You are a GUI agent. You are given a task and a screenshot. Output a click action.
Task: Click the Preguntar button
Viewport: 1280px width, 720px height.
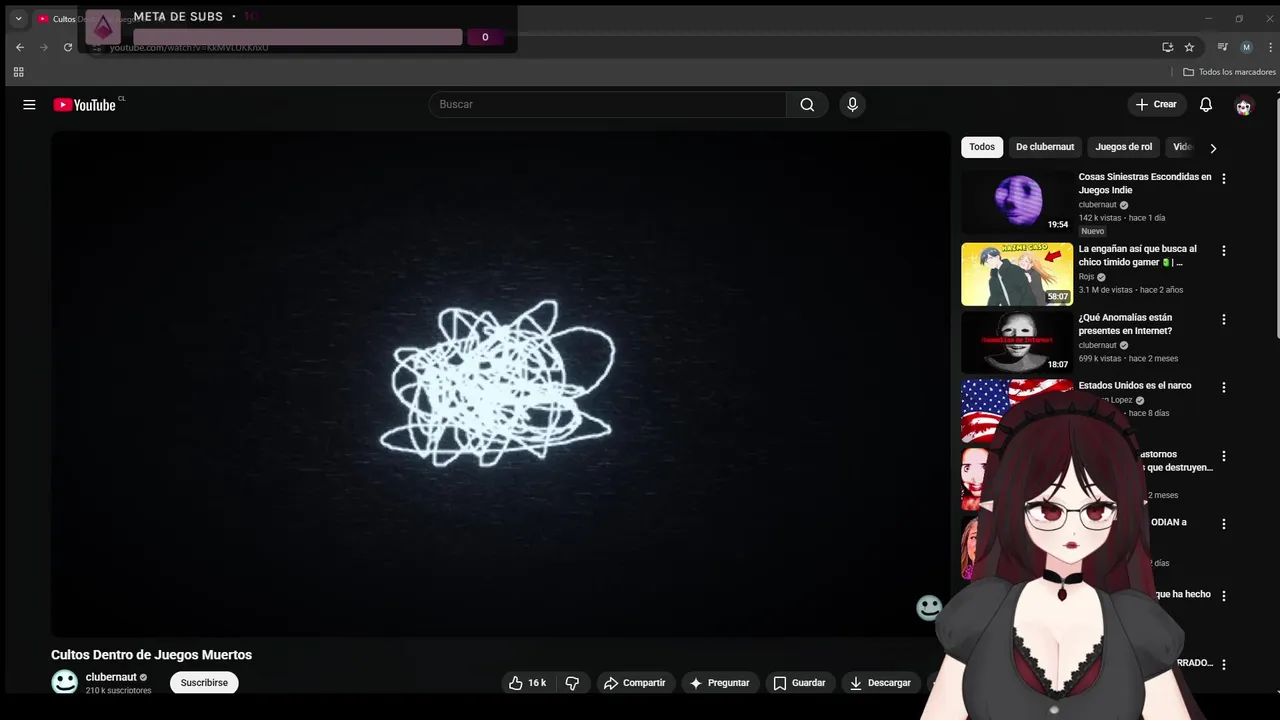pos(720,683)
